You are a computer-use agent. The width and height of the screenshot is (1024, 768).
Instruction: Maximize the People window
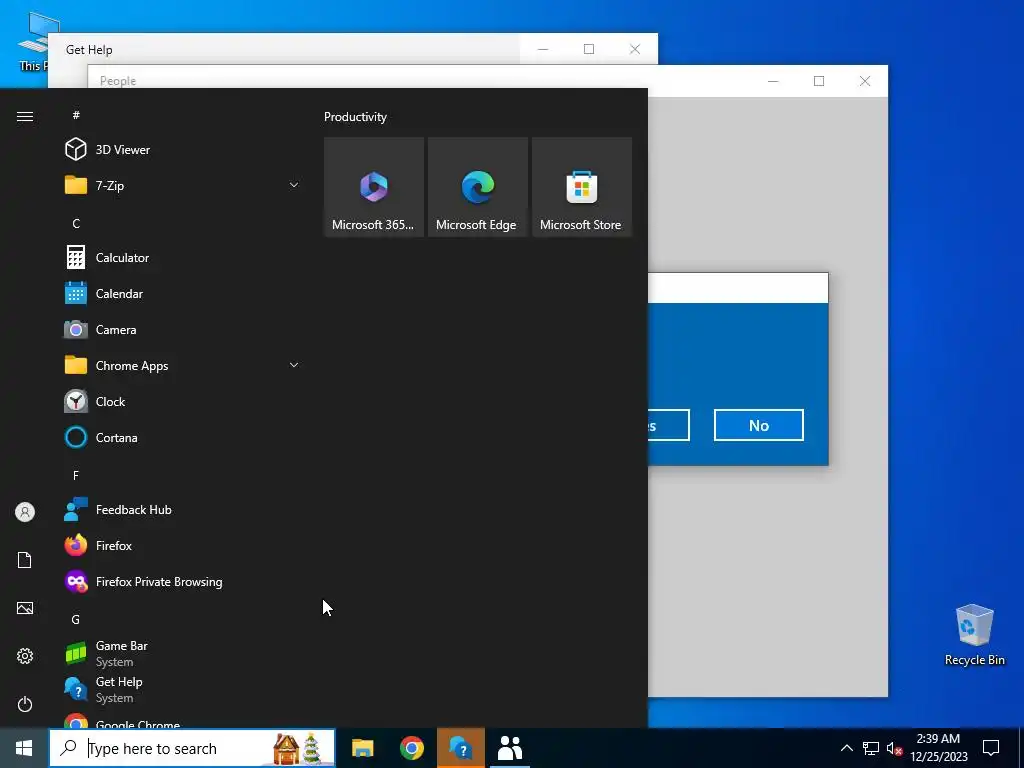click(x=819, y=81)
